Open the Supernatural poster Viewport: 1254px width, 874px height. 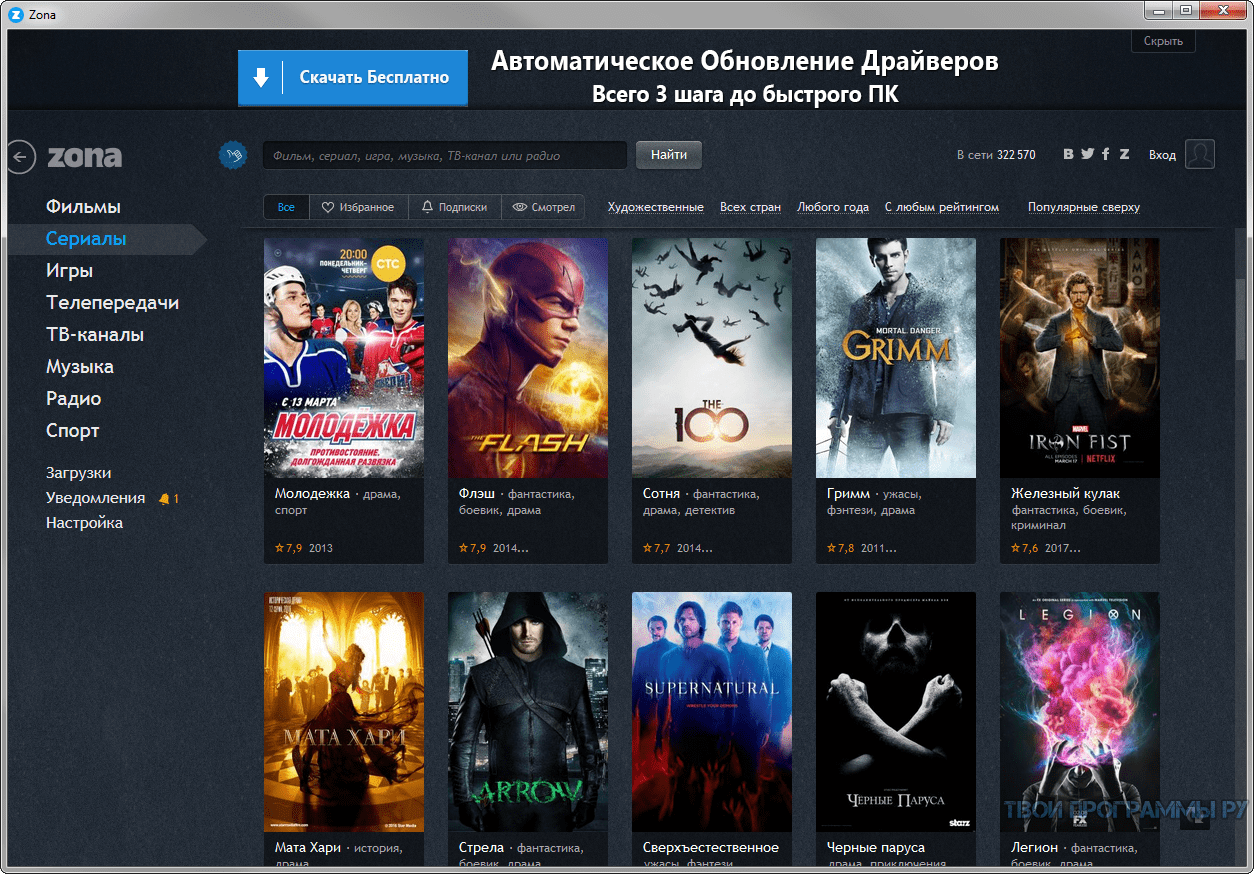(712, 712)
